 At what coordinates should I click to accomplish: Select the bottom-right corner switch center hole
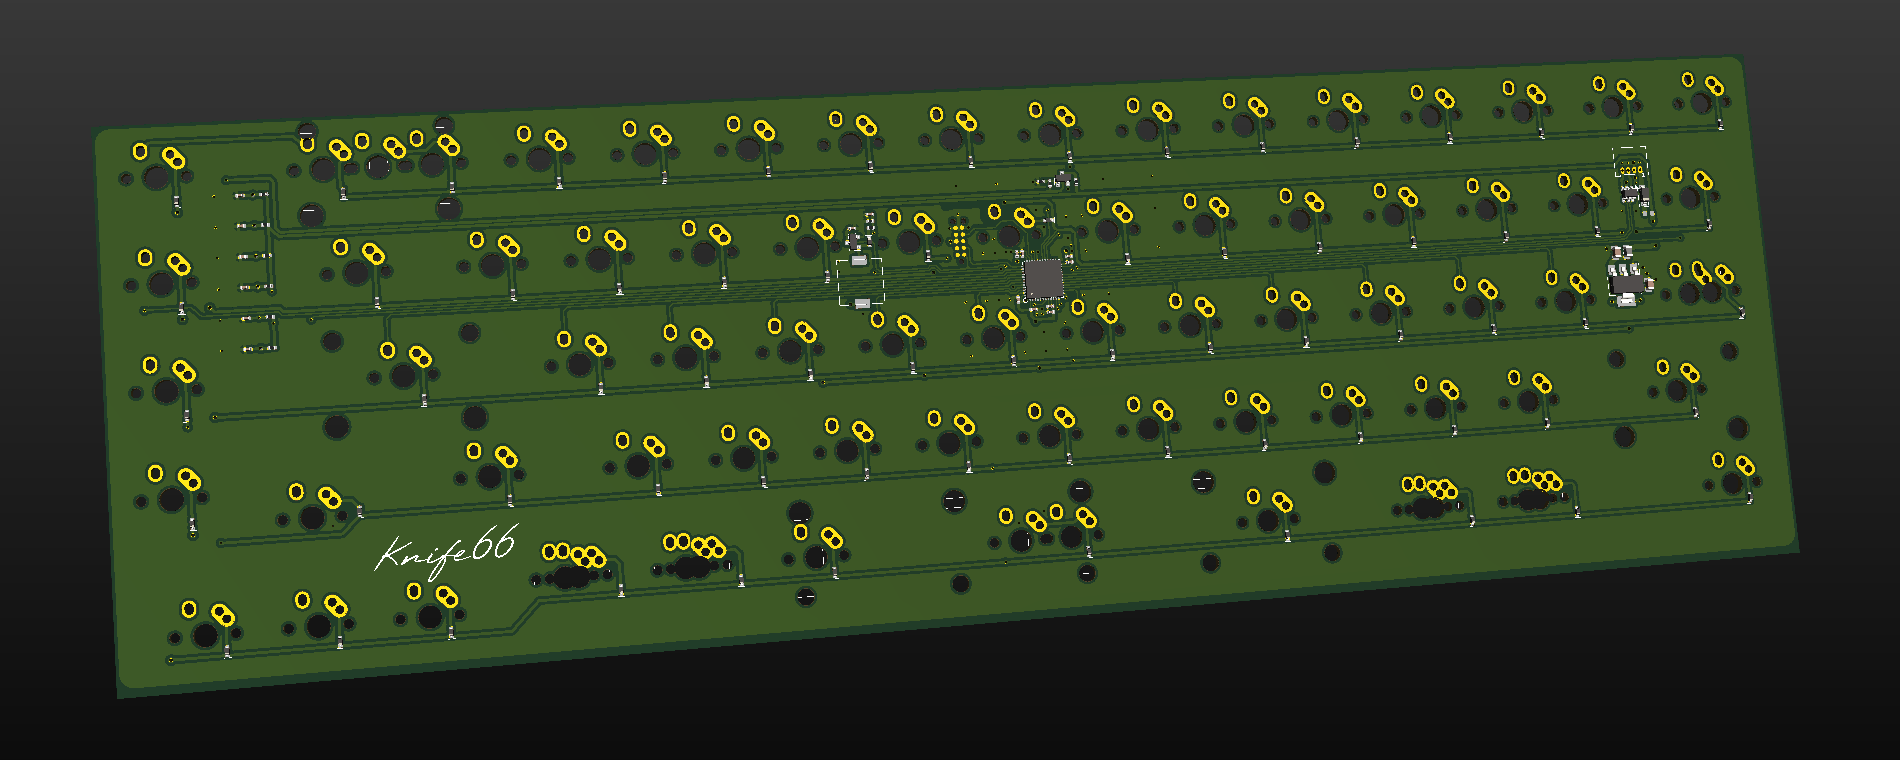(x=1733, y=484)
